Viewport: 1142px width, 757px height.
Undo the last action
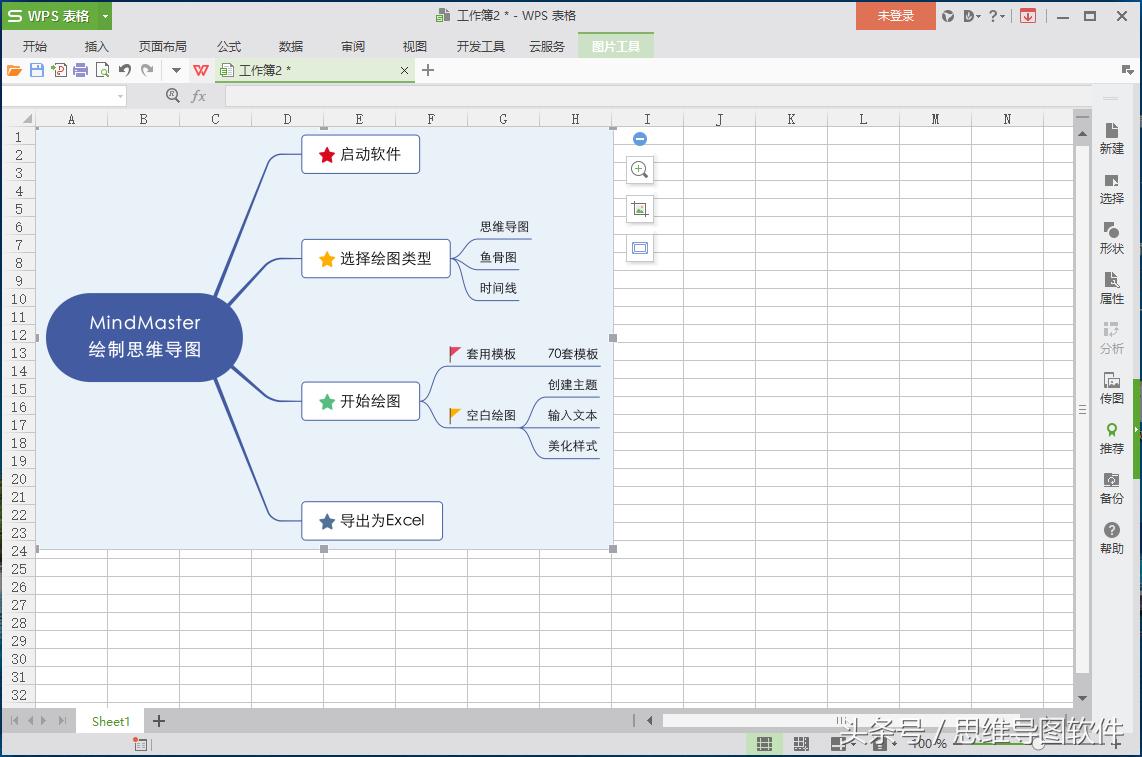[125, 70]
